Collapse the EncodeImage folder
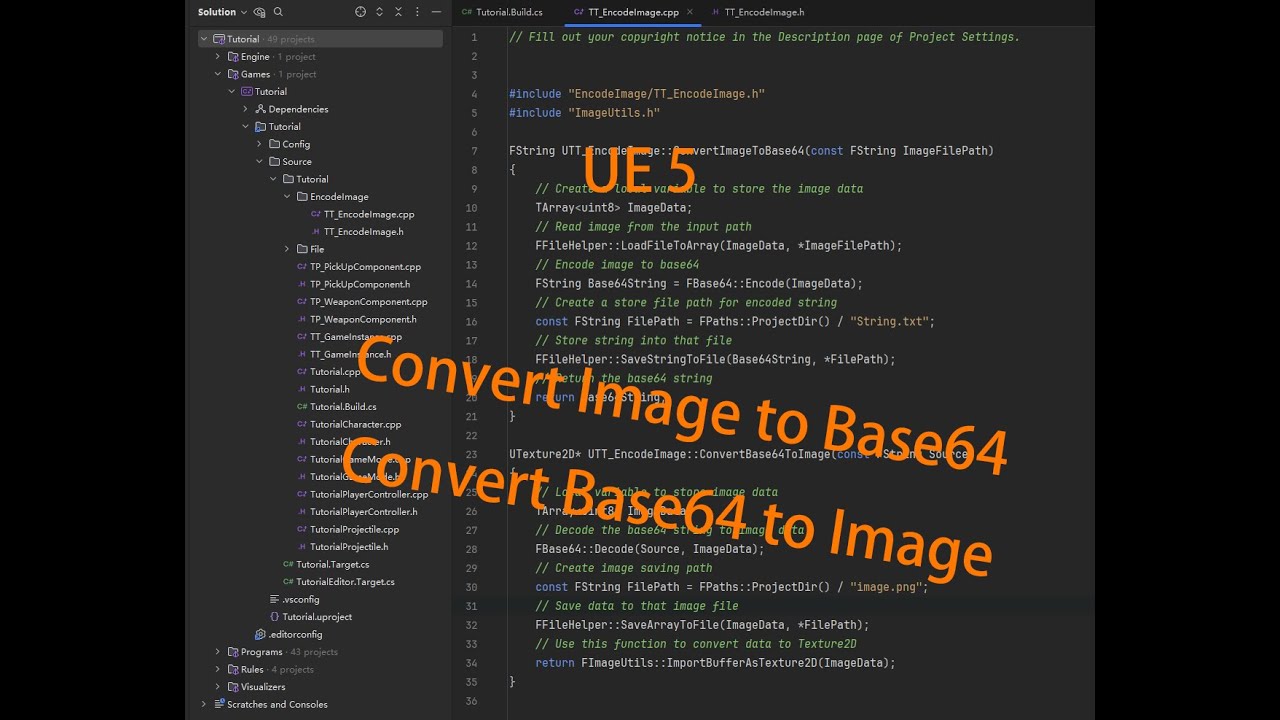Viewport: 1280px width, 720px height. (287, 197)
